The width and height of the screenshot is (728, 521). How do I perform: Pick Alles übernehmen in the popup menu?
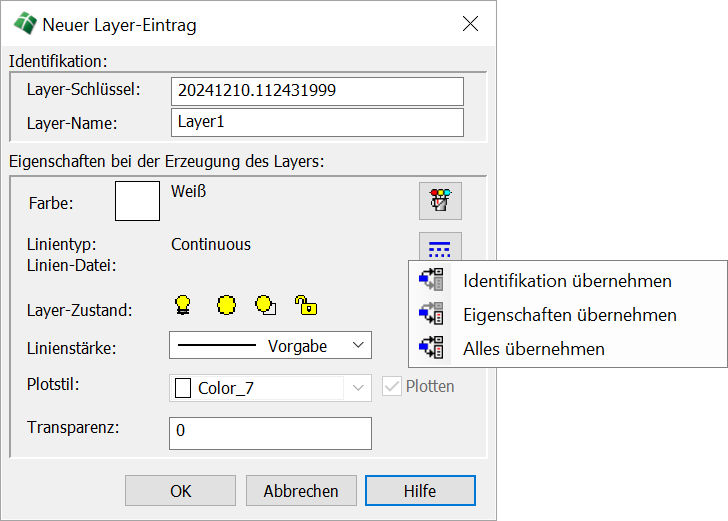tap(534, 349)
